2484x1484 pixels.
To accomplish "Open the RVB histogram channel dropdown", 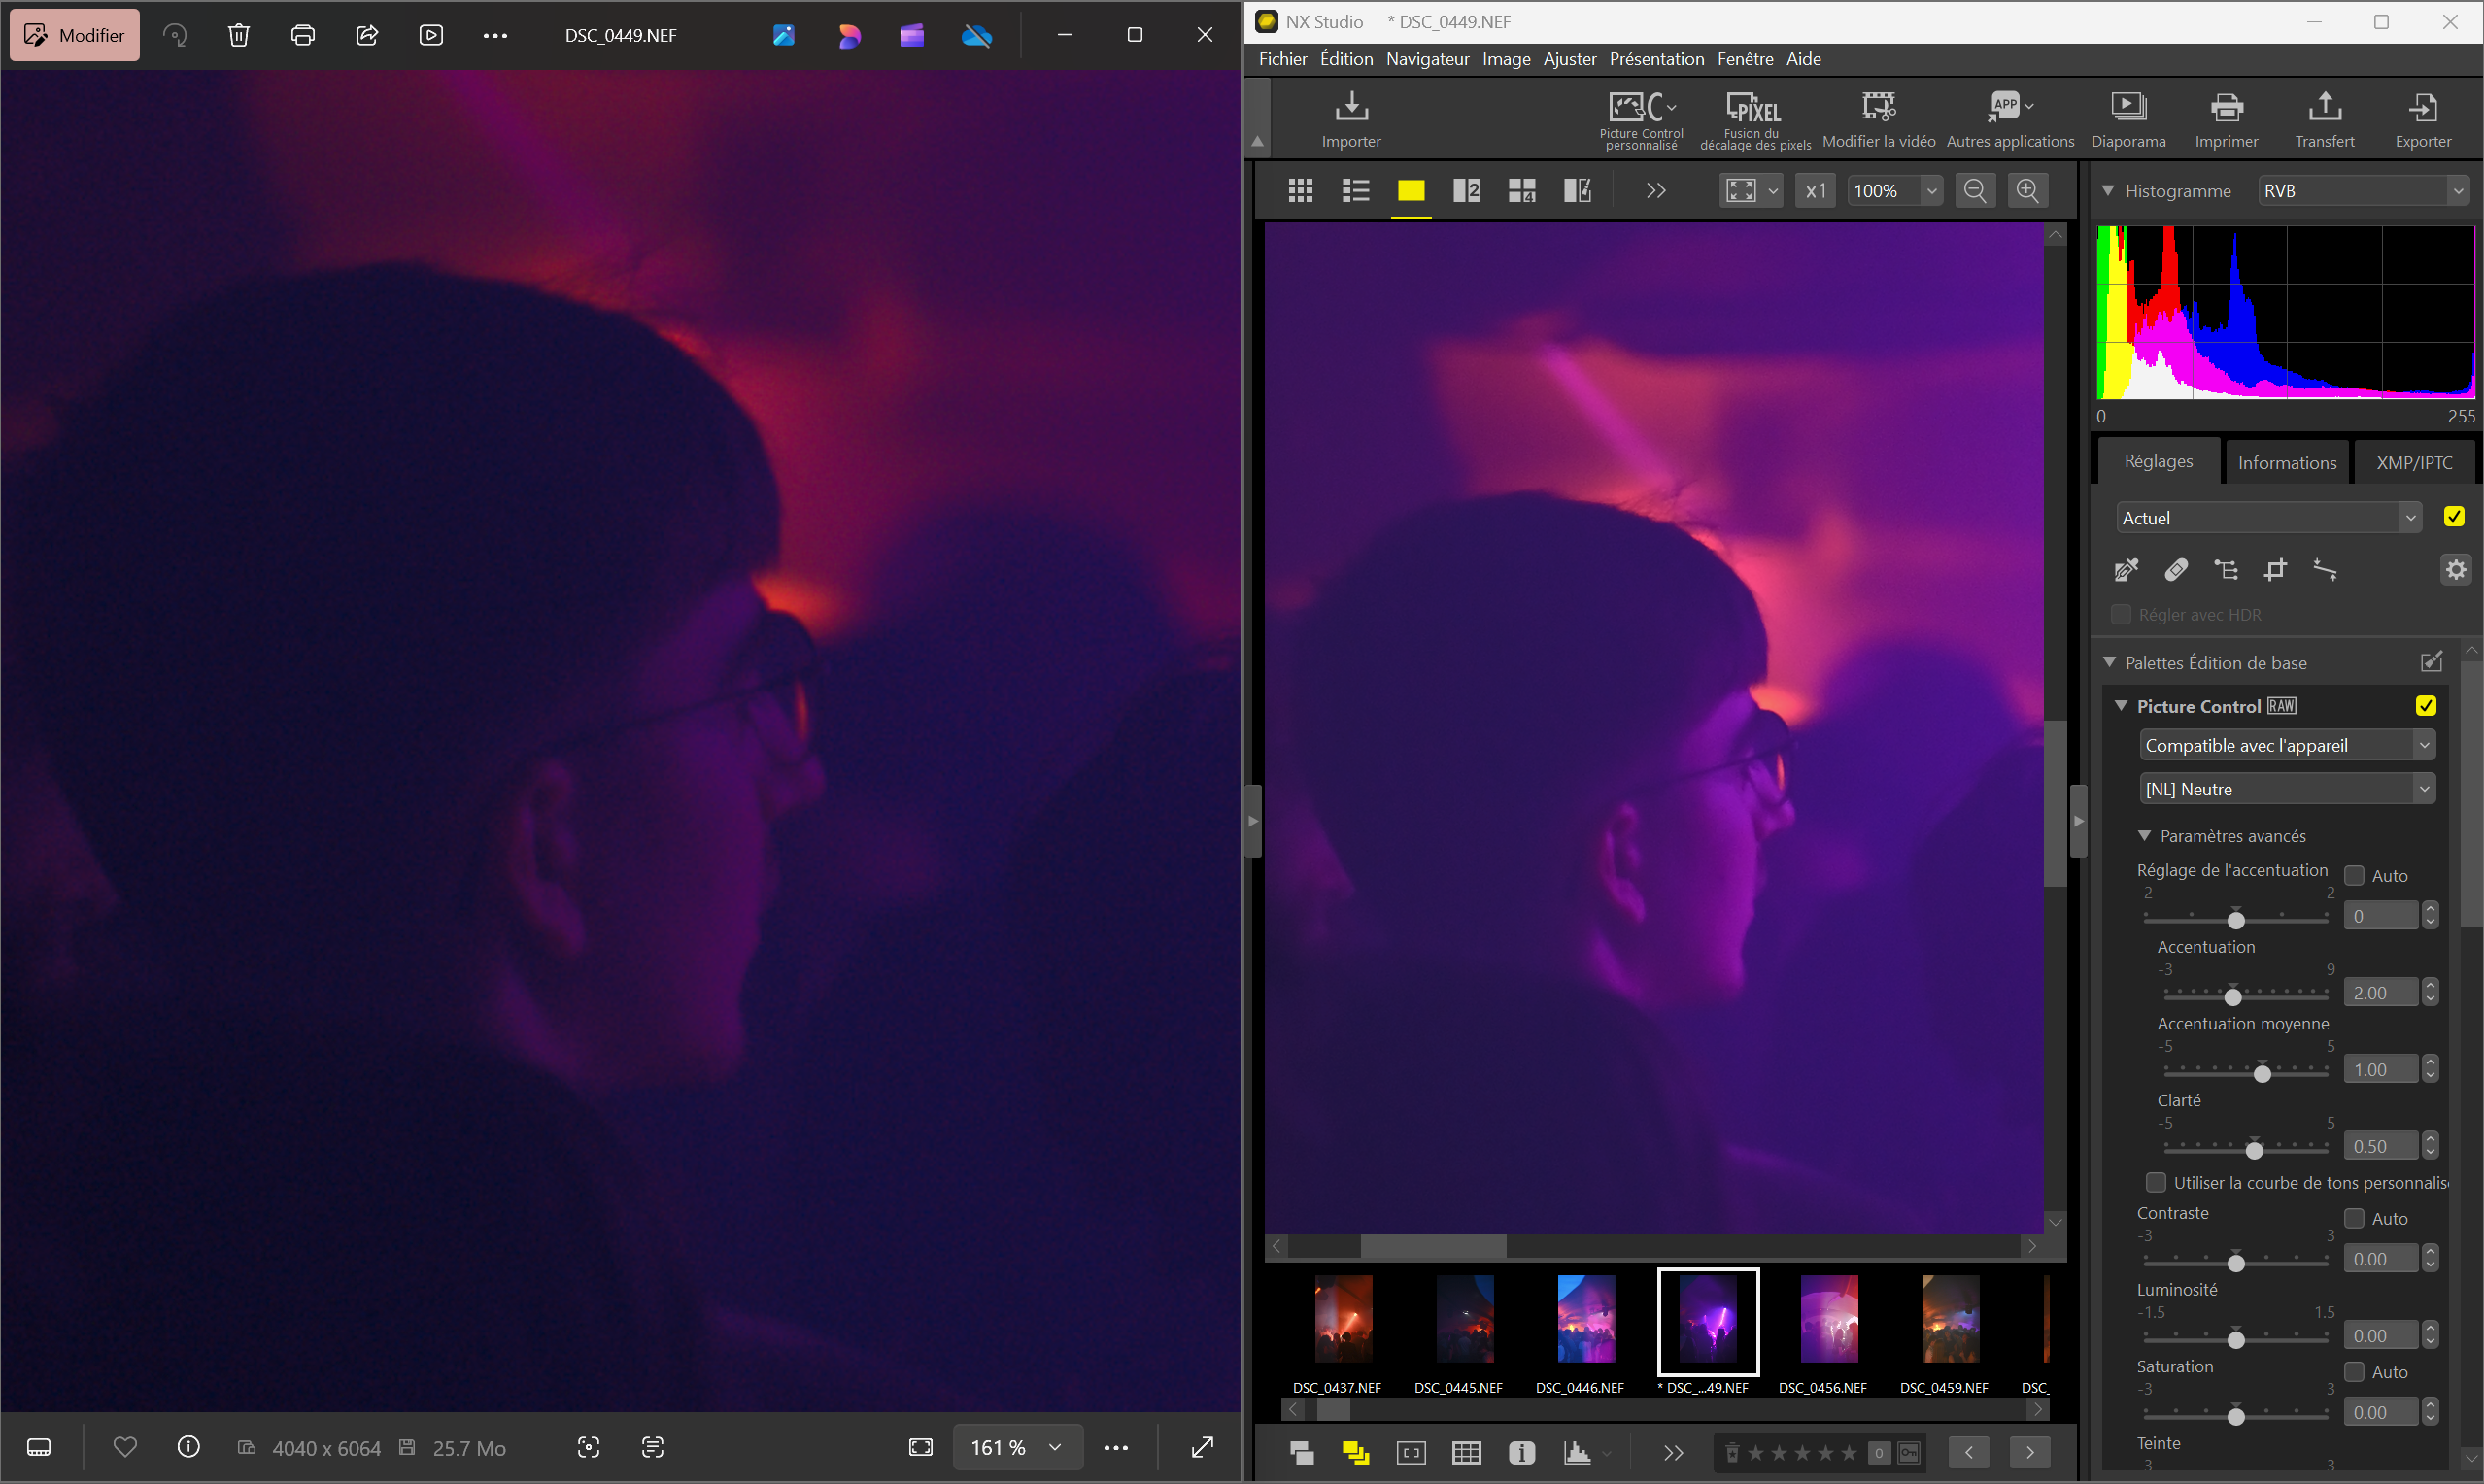I will tap(2364, 190).
